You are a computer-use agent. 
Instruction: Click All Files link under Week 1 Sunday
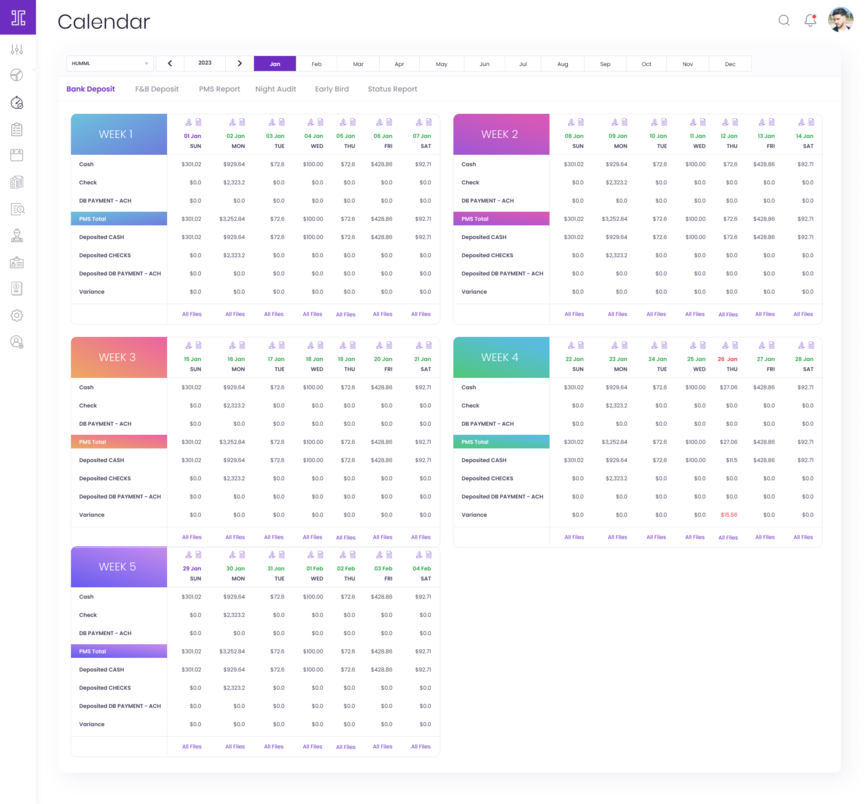(x=191, y=314)
